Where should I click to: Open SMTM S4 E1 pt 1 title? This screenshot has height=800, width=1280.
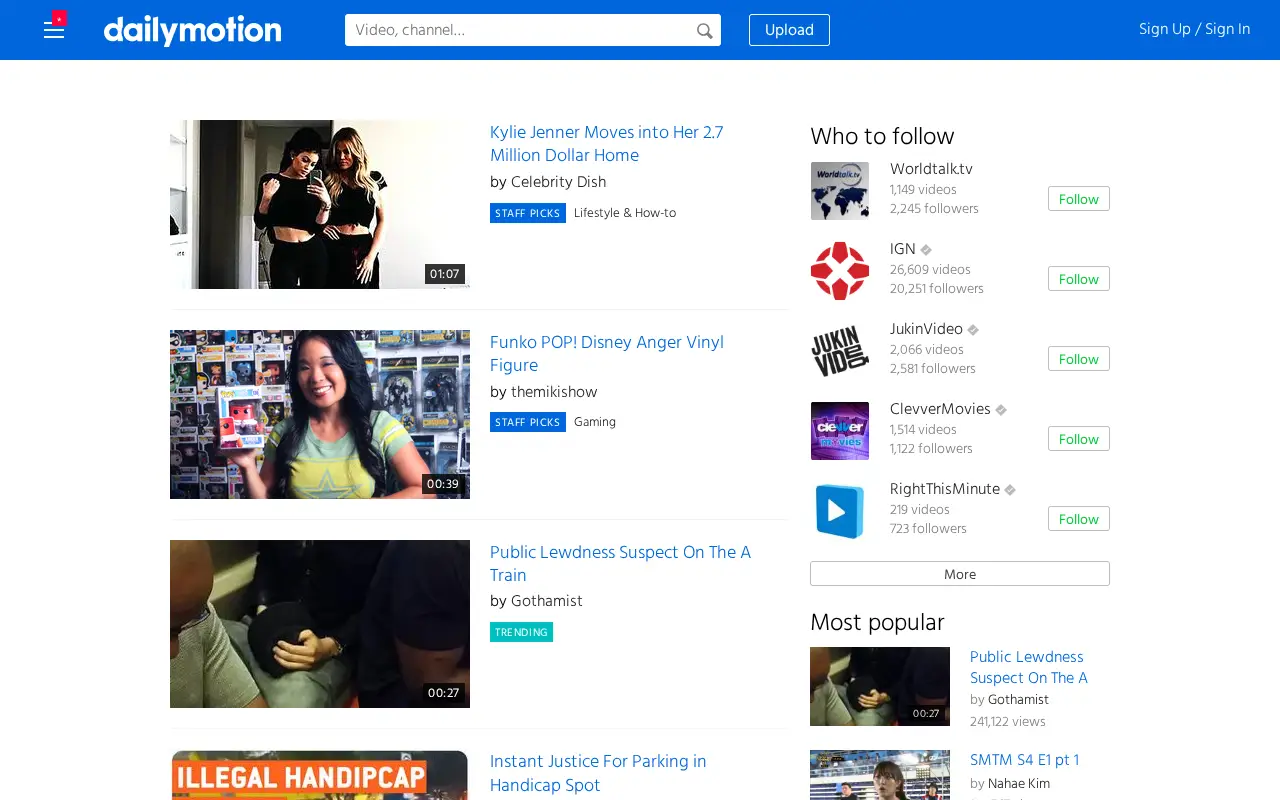point(1024,760)
